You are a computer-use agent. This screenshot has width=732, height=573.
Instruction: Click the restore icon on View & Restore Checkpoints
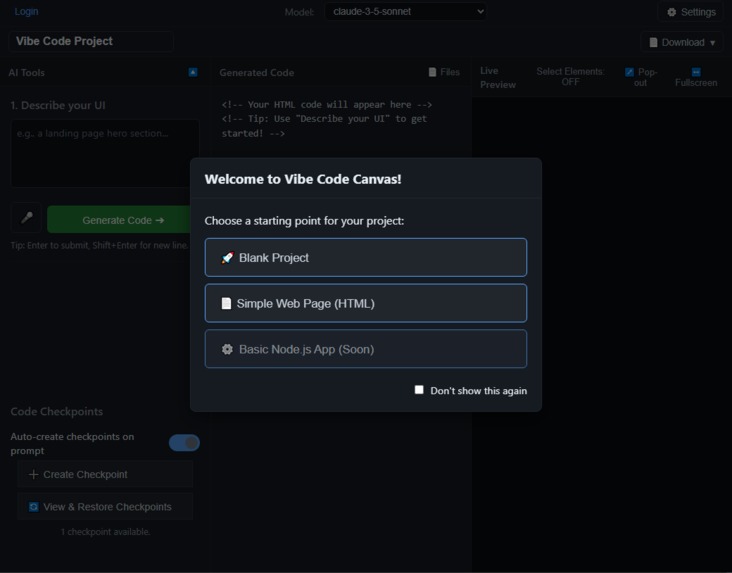tap(34, 507)
